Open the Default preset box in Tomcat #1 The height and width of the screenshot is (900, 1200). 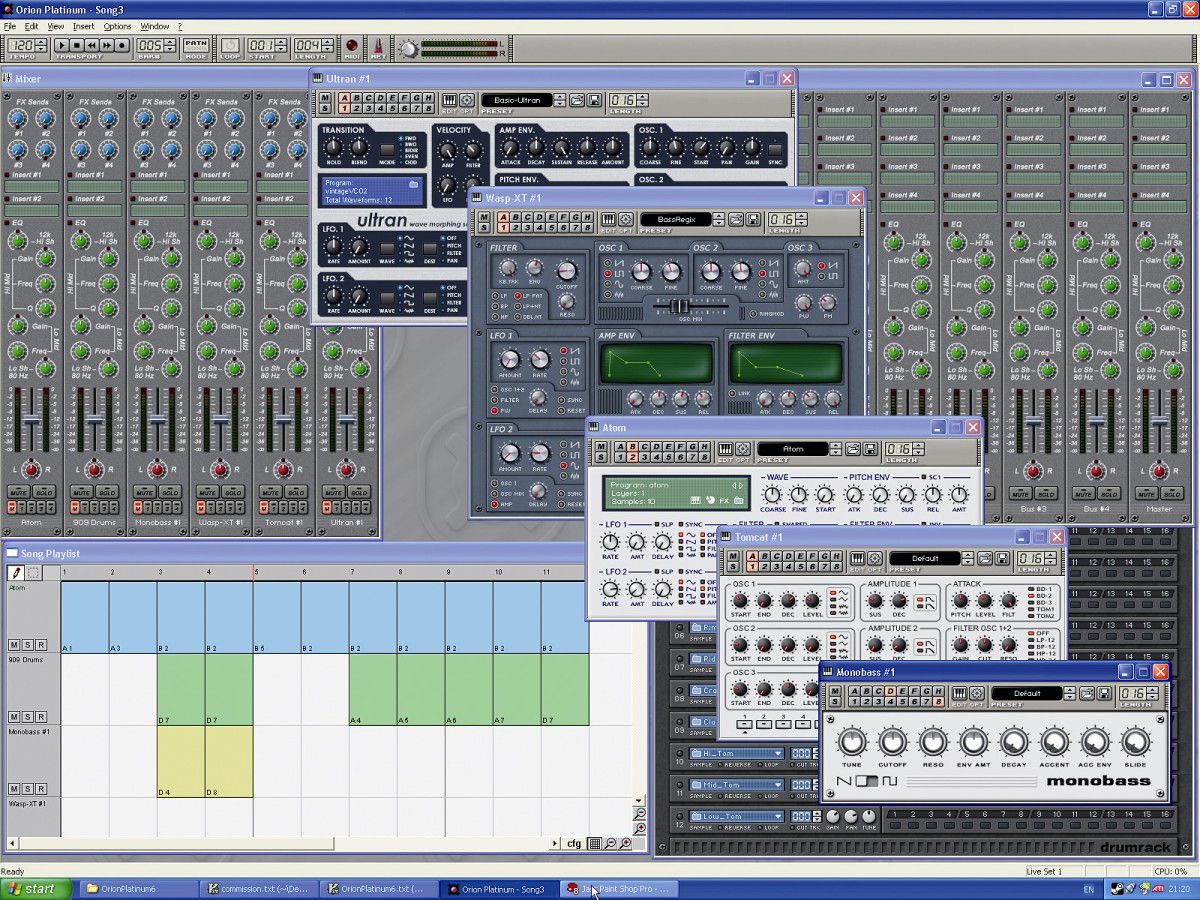click(x=925, y=558)
